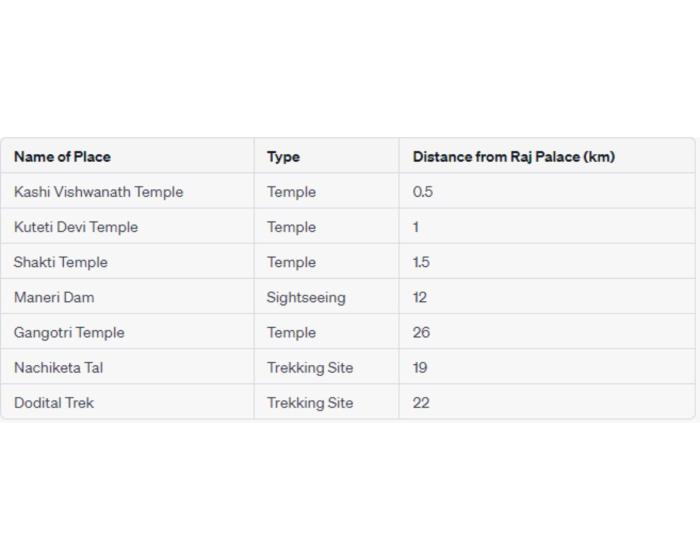Viewport: 700px width, 560px height.
Task: Click the "Distance from Raj Palace (km)" header
Action: pyautogui.click(x=513, y=157)
